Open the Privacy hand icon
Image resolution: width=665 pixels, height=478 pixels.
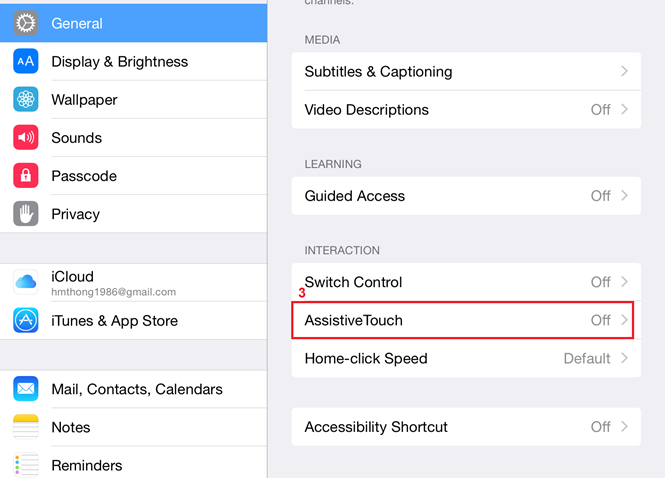[26, 214]
